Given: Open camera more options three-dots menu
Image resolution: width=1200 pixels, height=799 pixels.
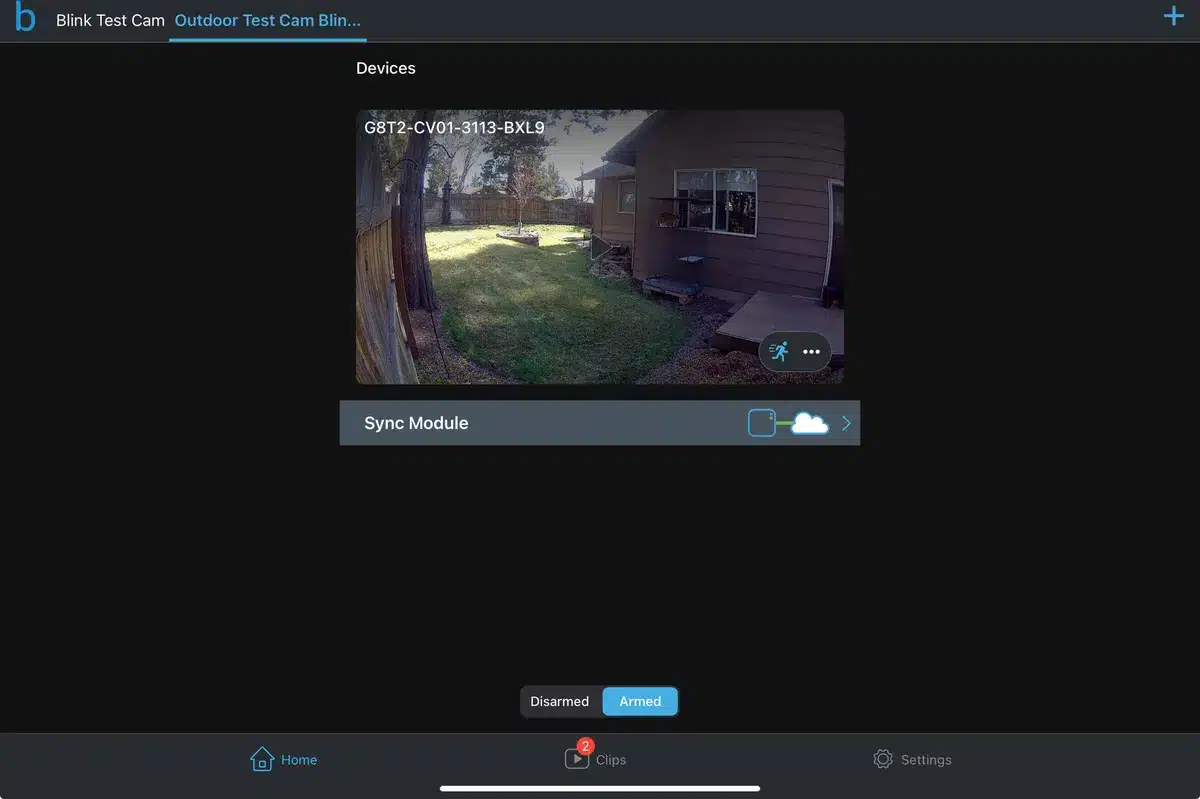Looking at the screenshot, I should click(x=811, y=352).
